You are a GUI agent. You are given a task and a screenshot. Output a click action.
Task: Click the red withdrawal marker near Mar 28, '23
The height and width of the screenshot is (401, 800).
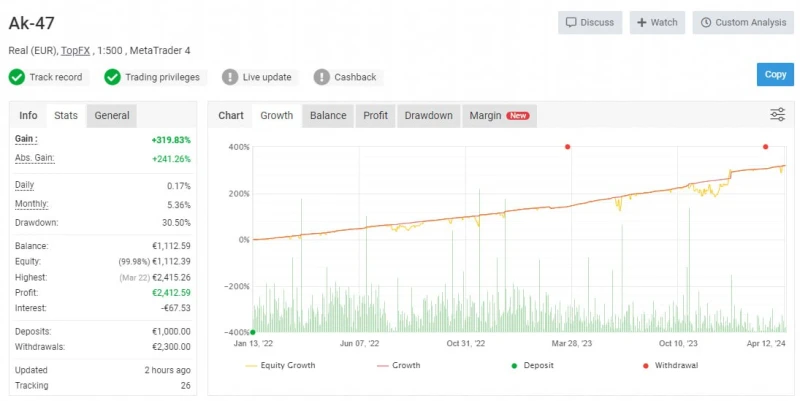point(567,147)
